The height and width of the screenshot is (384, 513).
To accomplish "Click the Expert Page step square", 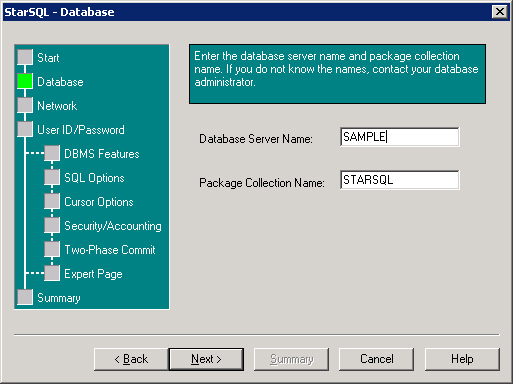I will [x=52, y=273].
